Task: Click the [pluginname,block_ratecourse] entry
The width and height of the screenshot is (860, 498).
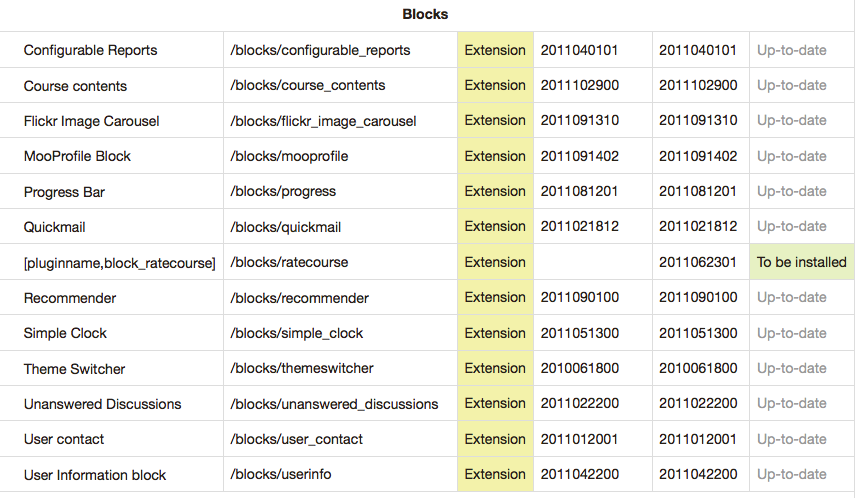Action: (x=120, y=263)
